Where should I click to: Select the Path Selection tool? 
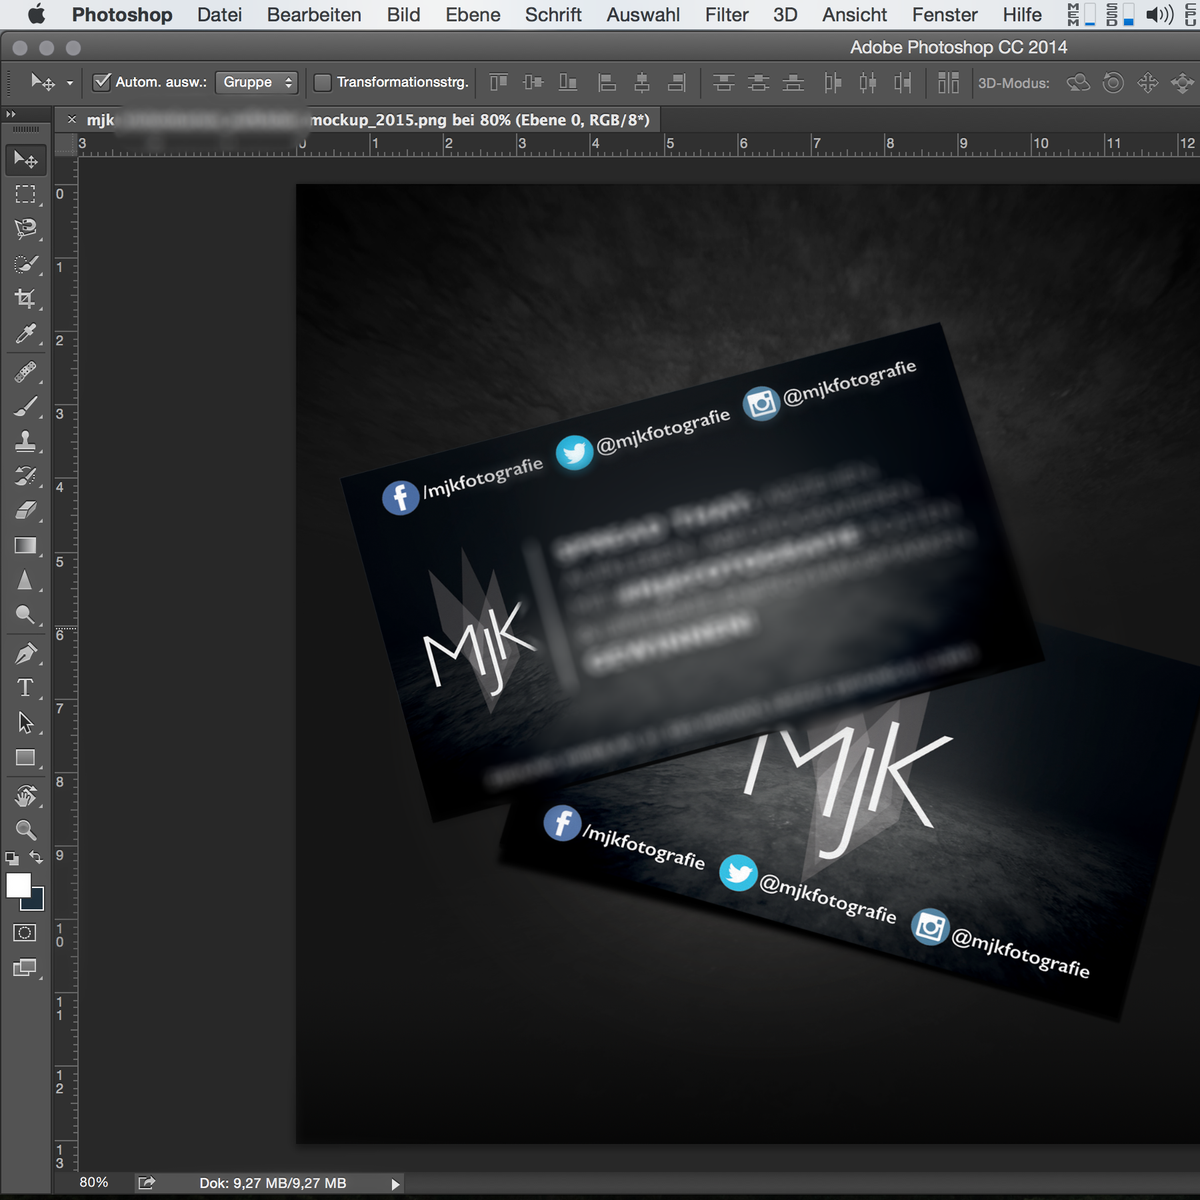25,723
